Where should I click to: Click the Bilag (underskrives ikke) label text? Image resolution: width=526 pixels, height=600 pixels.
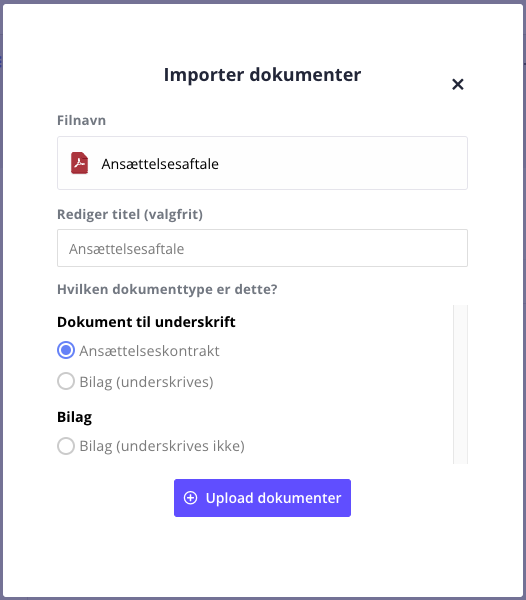pyautogui.click(x=162, y=446)
